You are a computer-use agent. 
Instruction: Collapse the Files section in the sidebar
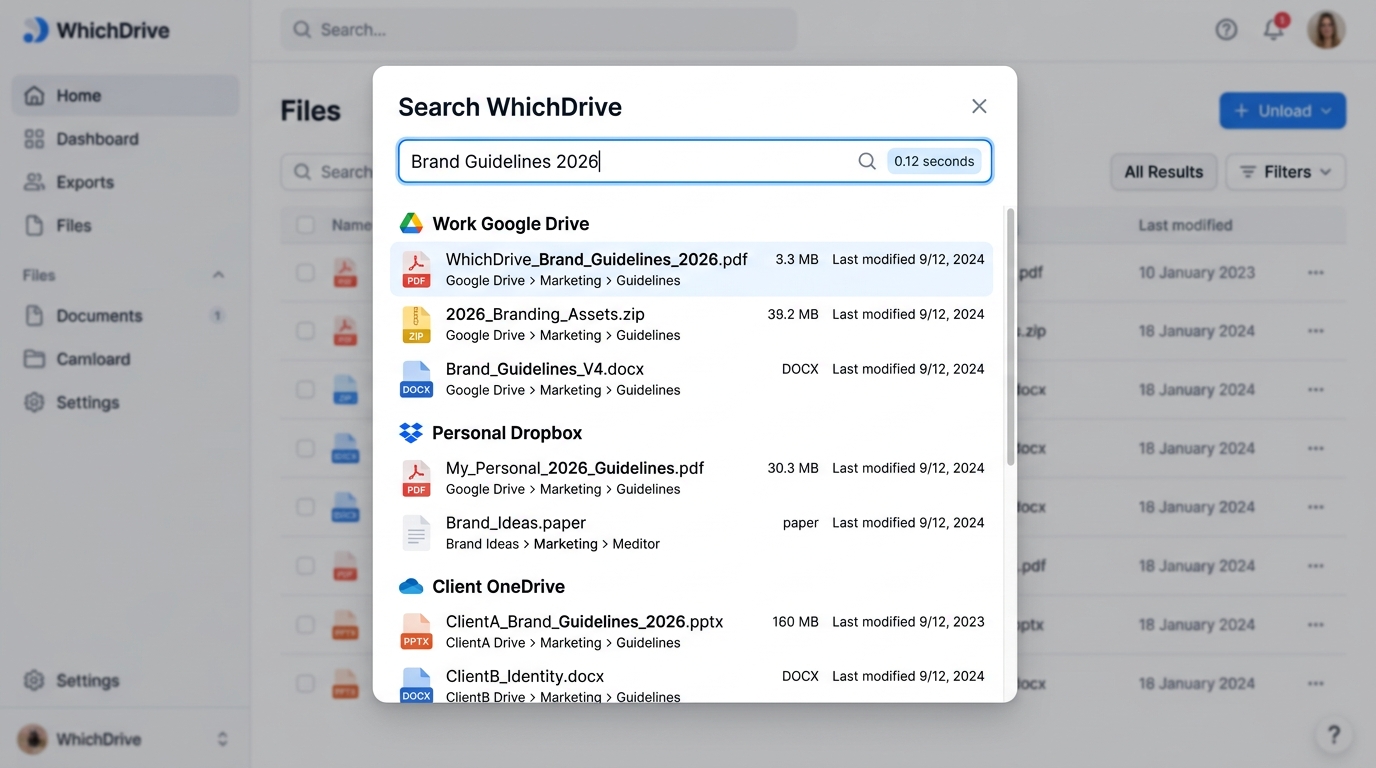coord(218,275)
